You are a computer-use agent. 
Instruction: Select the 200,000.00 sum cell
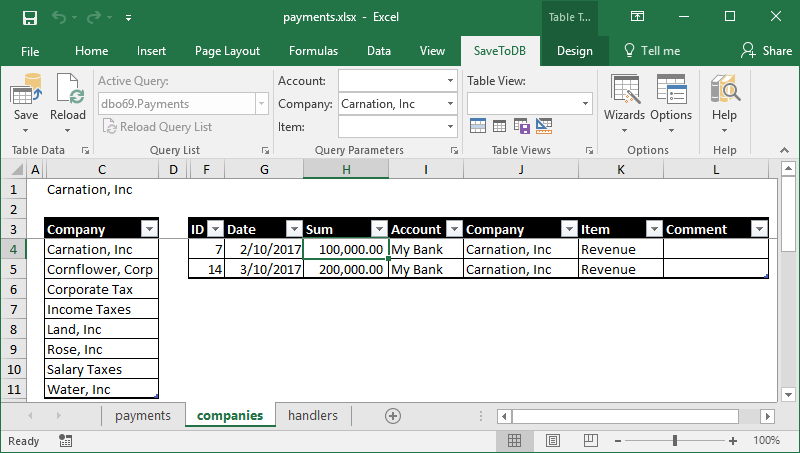pyautogui.click(x=346, y=269)
